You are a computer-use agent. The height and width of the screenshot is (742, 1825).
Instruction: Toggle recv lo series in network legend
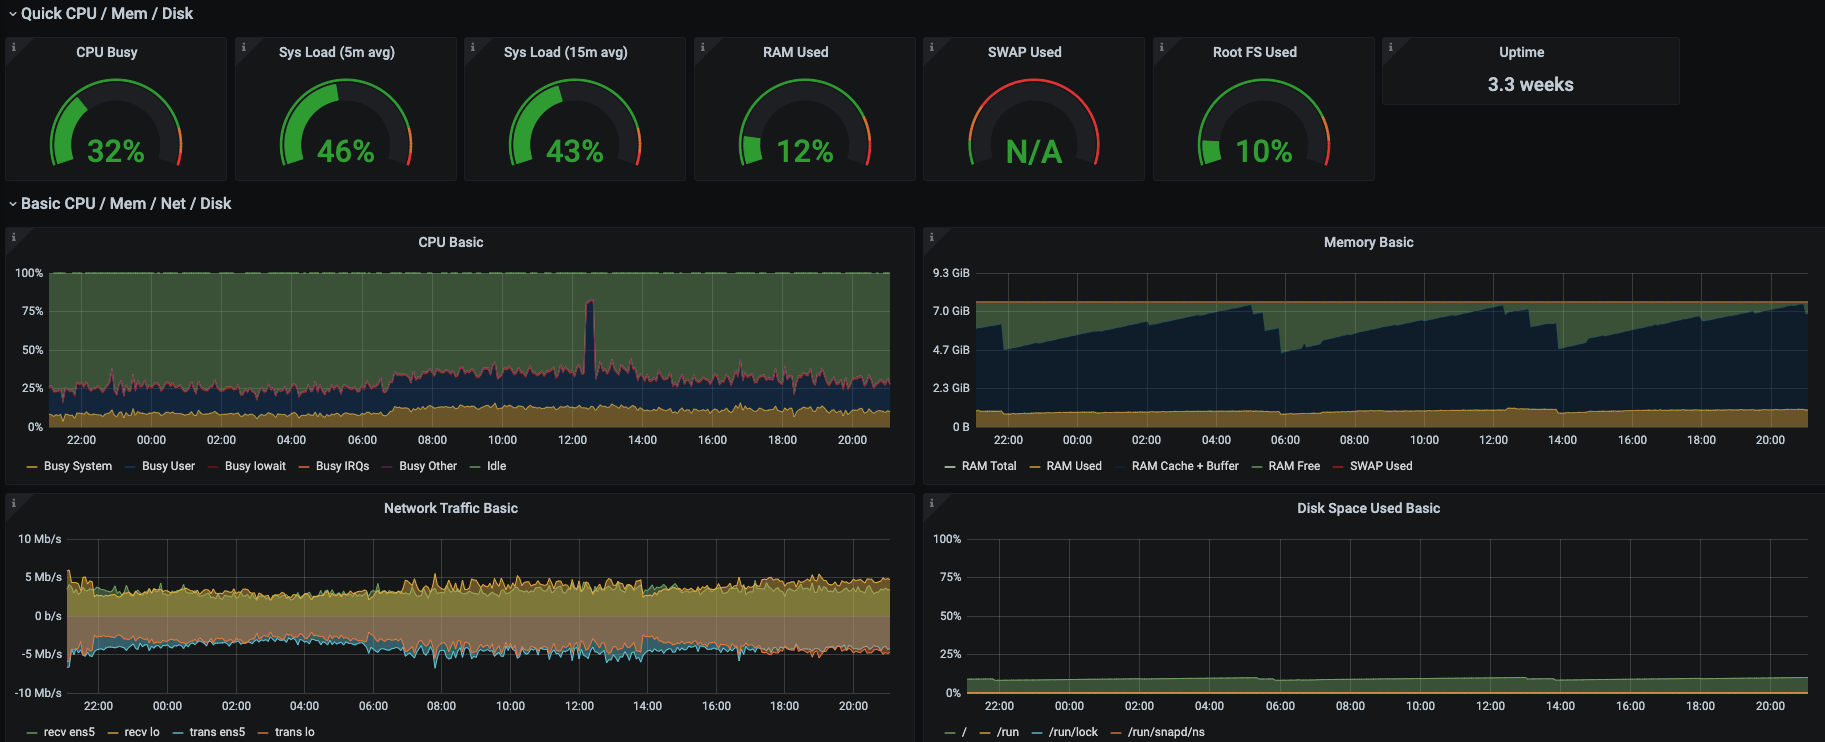tap(142, 732)
